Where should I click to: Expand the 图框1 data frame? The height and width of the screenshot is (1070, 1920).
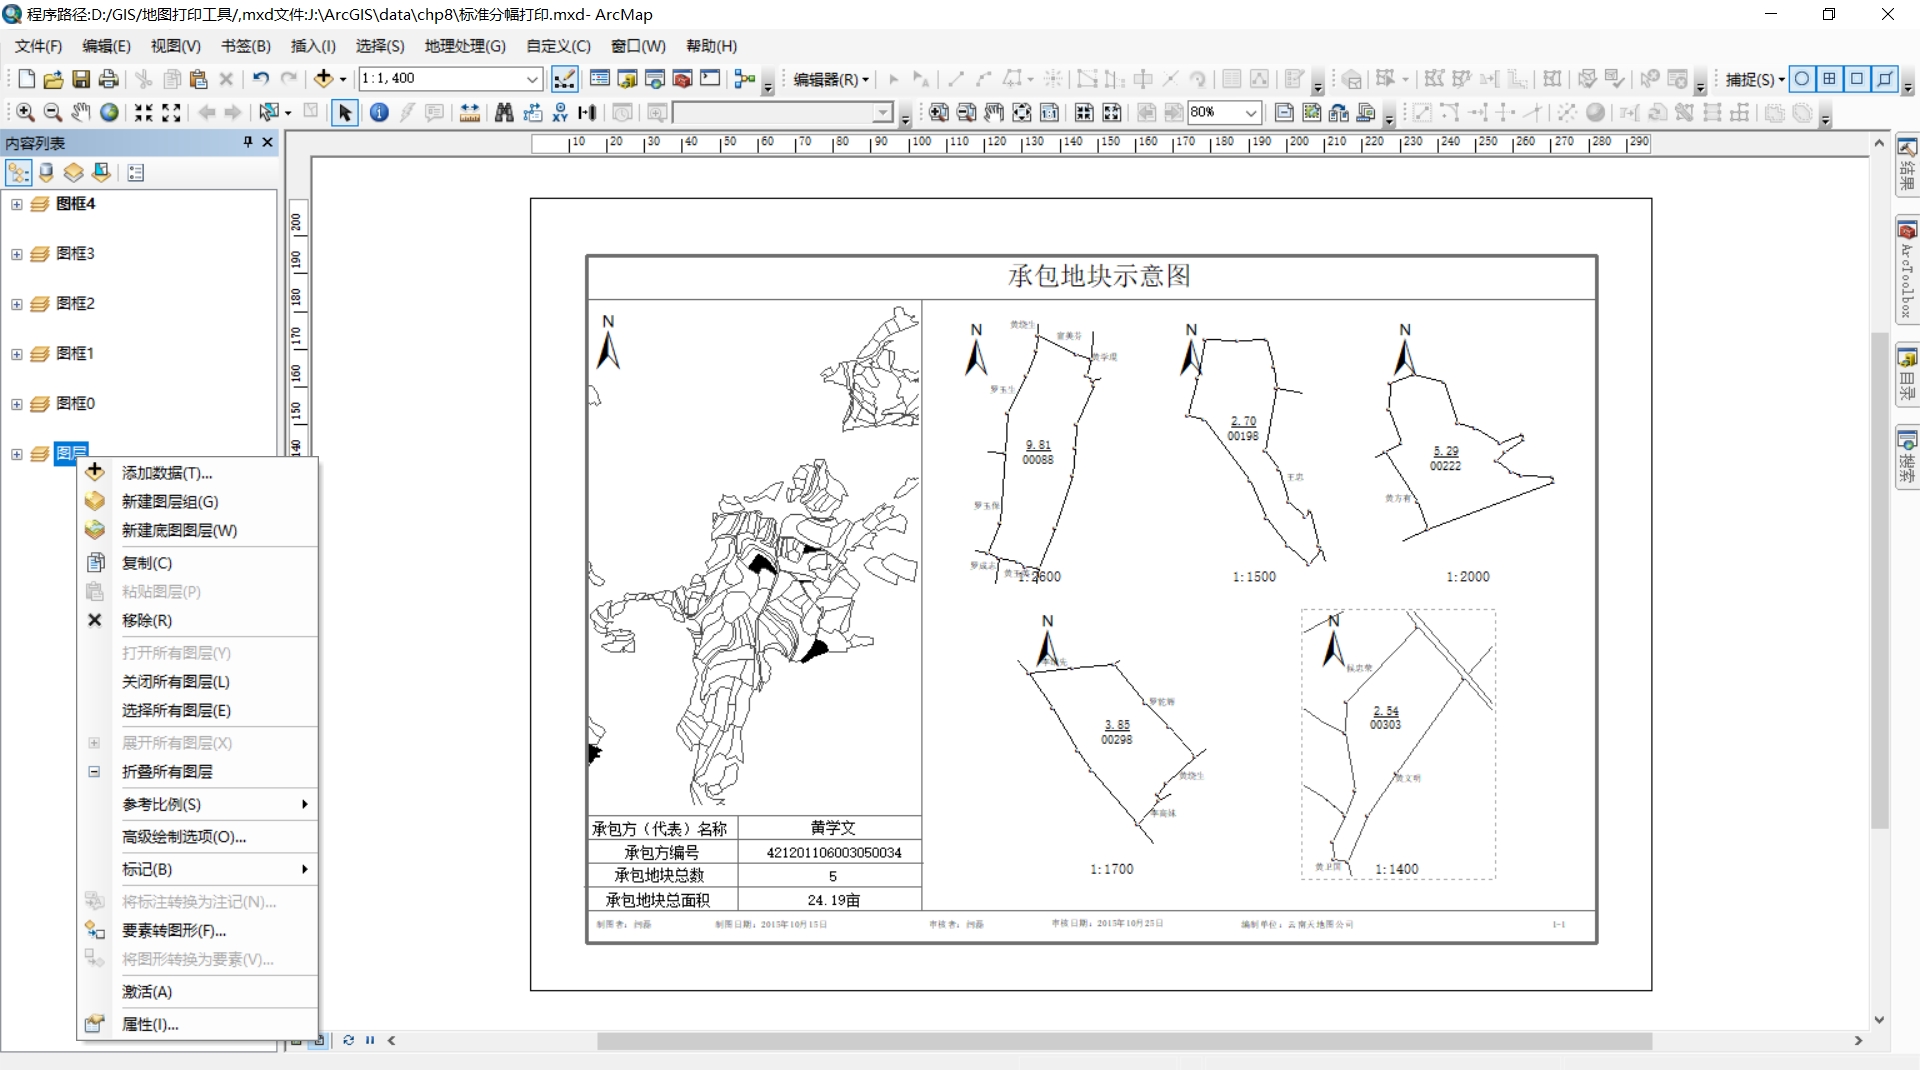[16, 354]
